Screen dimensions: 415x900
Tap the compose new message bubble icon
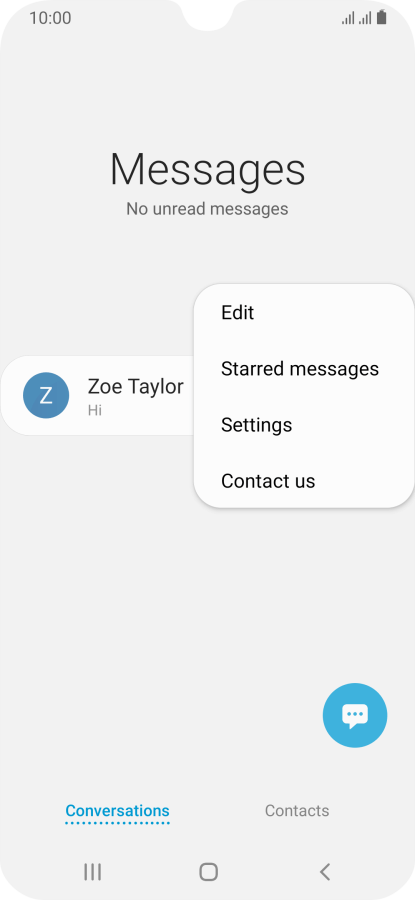[355, 715]
